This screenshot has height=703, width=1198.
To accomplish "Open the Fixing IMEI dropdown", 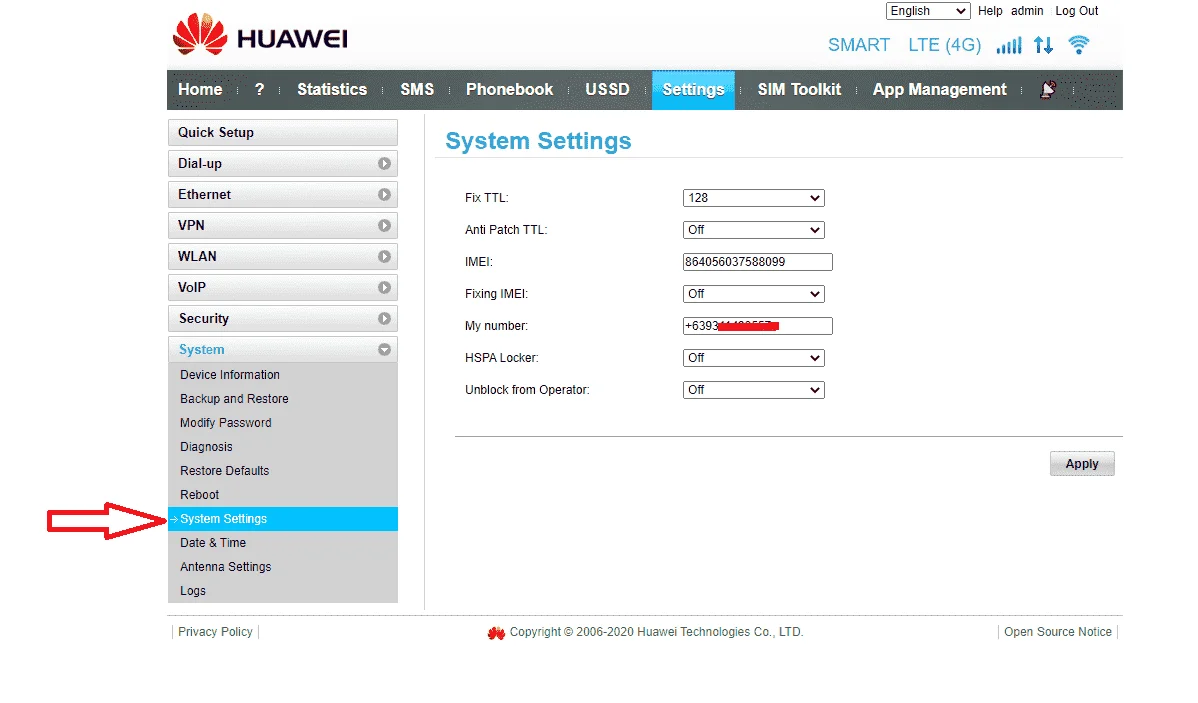I will 753,294.
